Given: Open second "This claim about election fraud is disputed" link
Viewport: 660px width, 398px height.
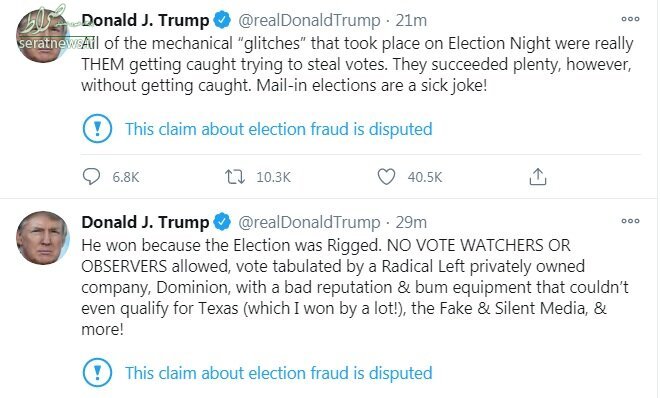Looking at the screenshot, I should pos(279,373).
